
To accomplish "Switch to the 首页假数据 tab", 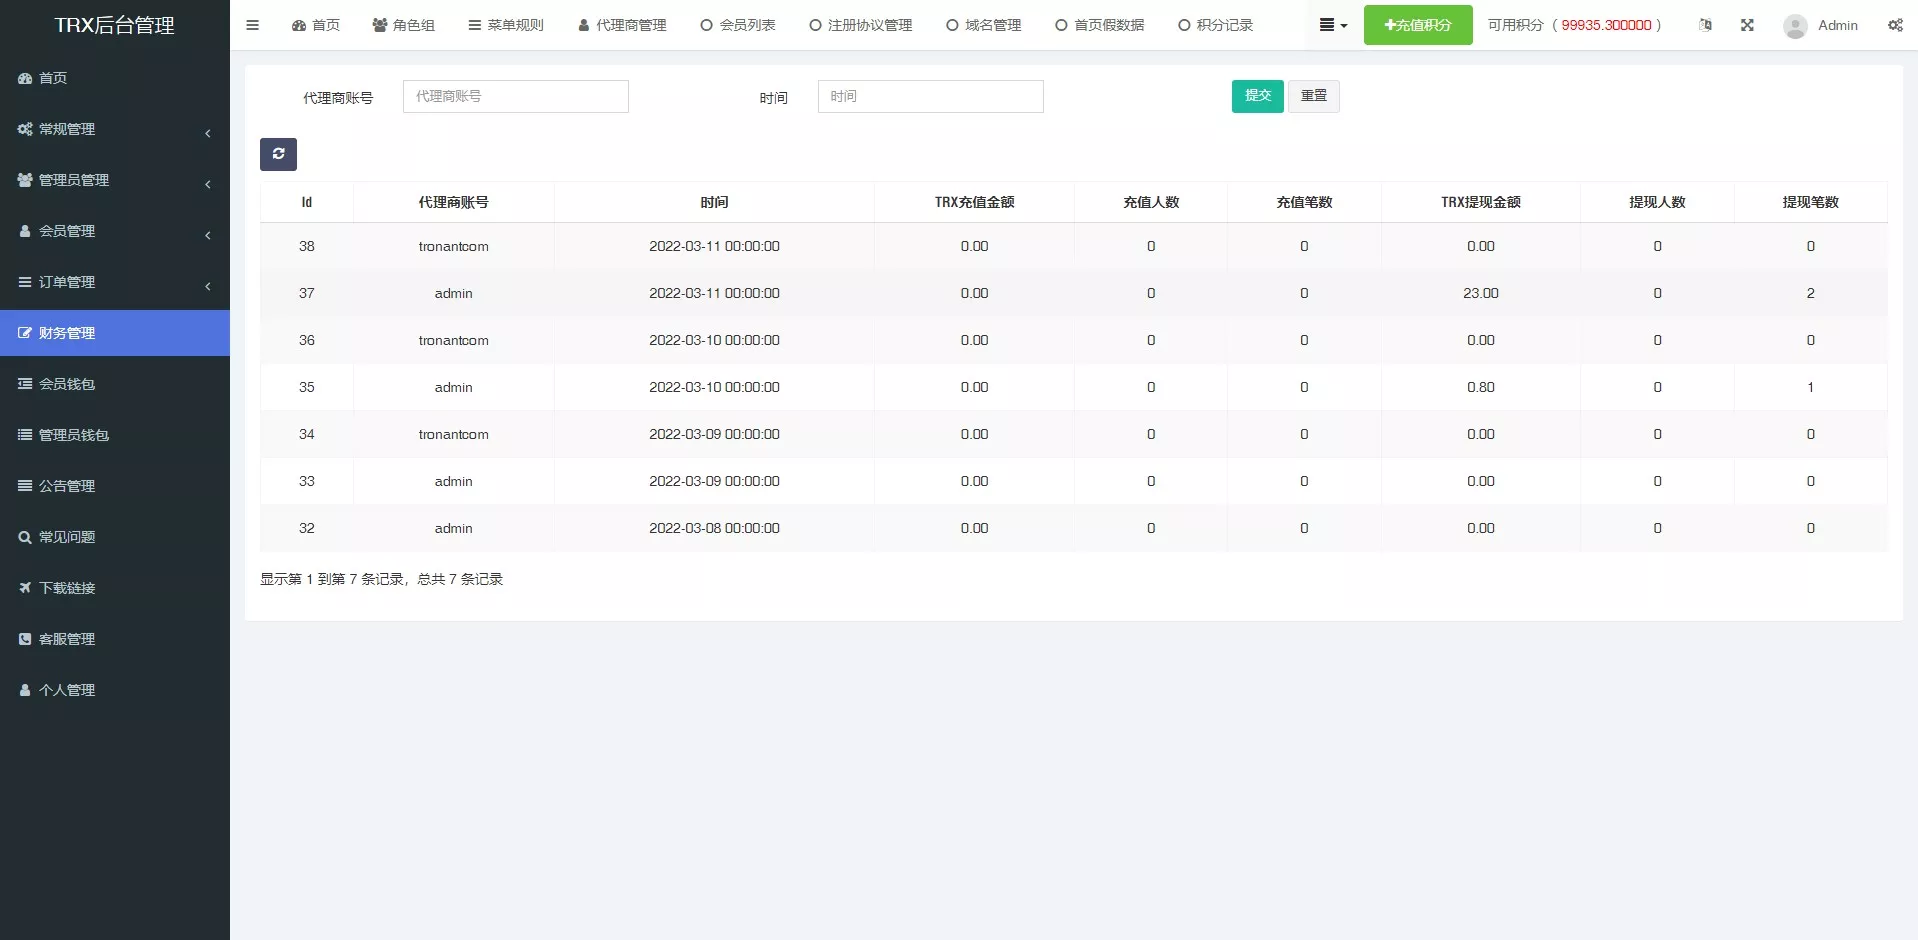I will 1100,25.
